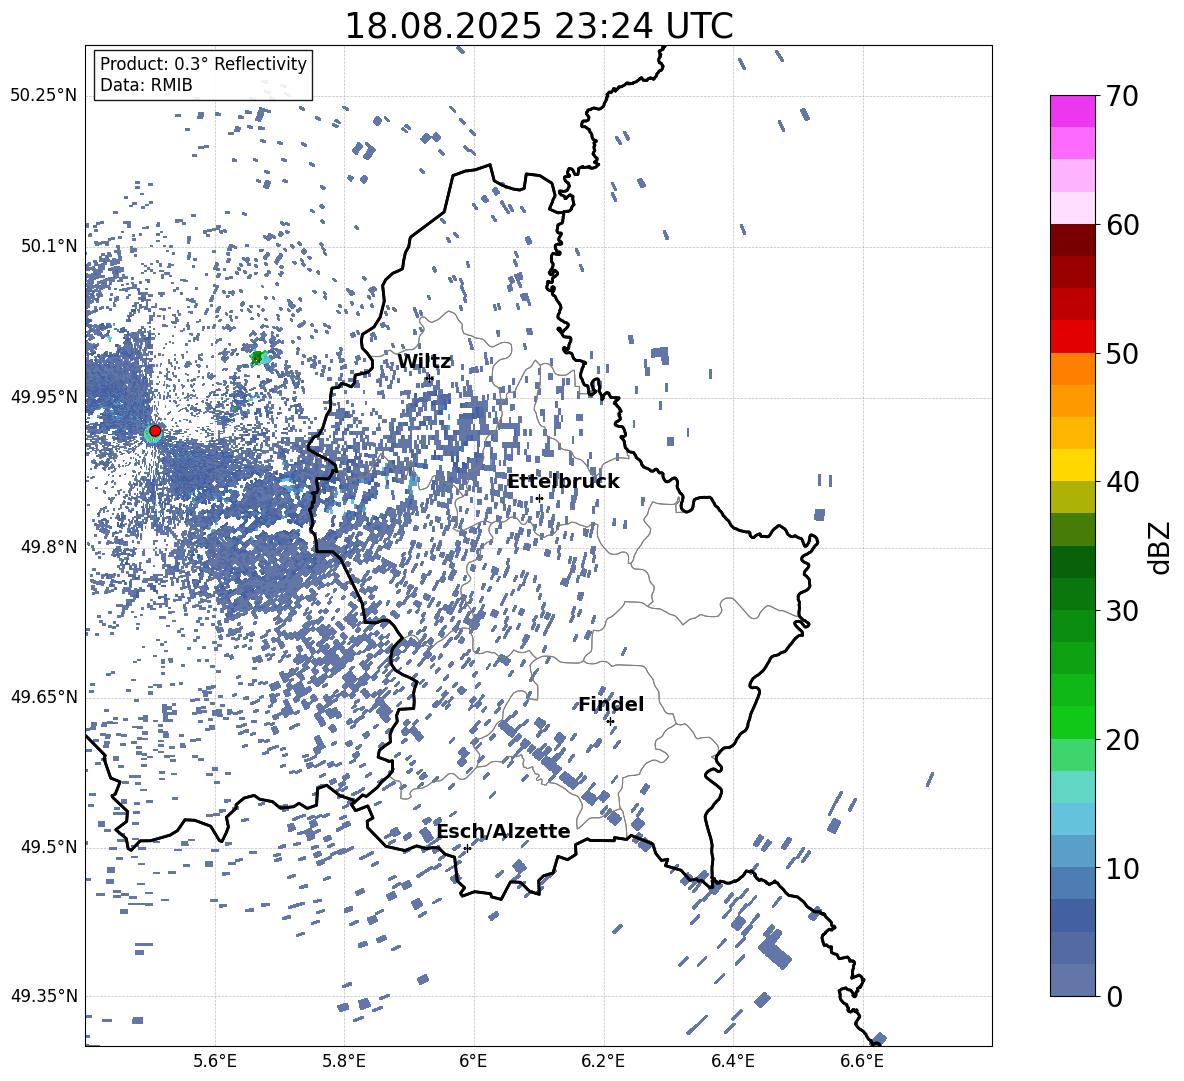Click the 49.65°N latitude label

click(x=44, y=696)
